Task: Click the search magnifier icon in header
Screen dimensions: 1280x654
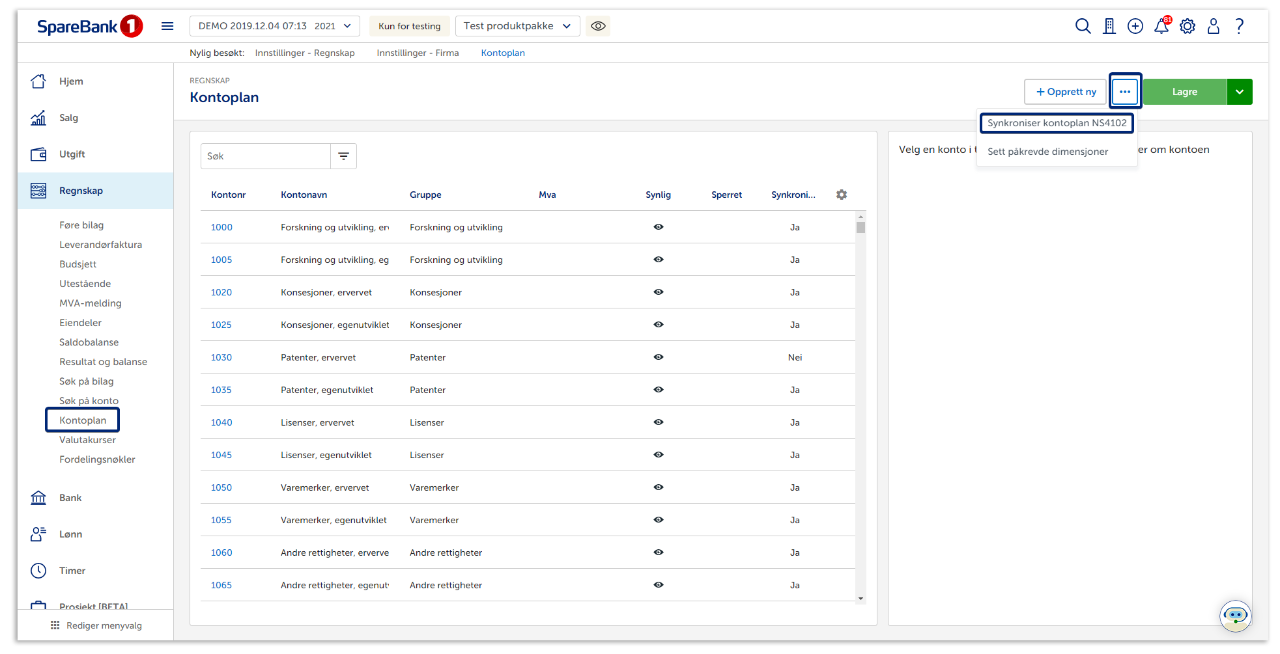Action: pos(1083,26)
